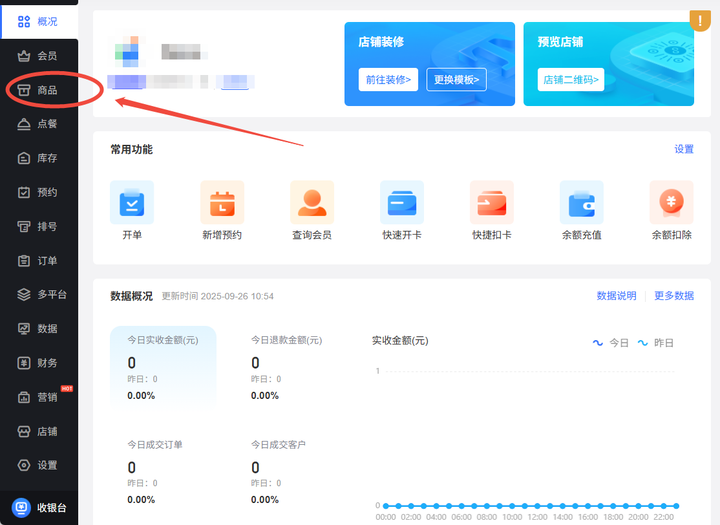Open the 会员 sidebar menu
The width and height of the screenshot is (720, 525).
click(40, 56)
